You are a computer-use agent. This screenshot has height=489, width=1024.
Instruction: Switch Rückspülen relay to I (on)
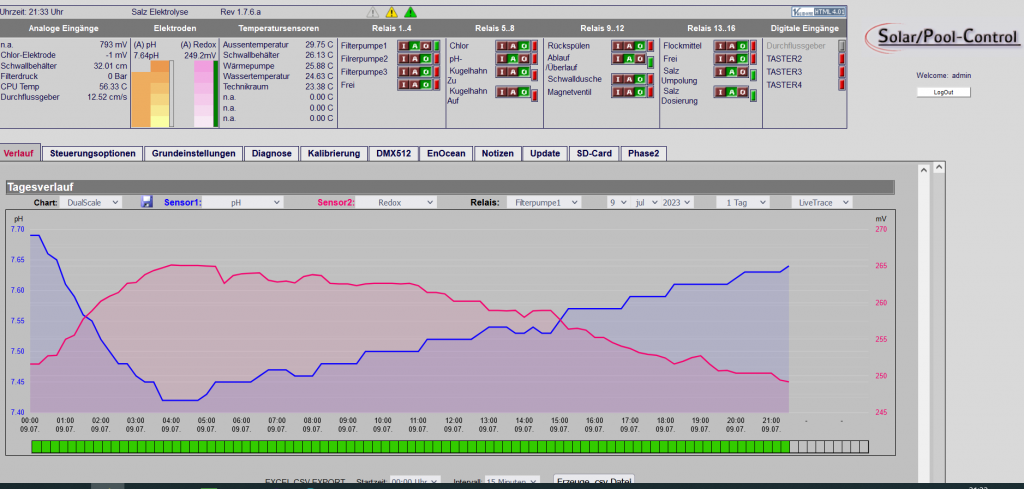point(618,46)
